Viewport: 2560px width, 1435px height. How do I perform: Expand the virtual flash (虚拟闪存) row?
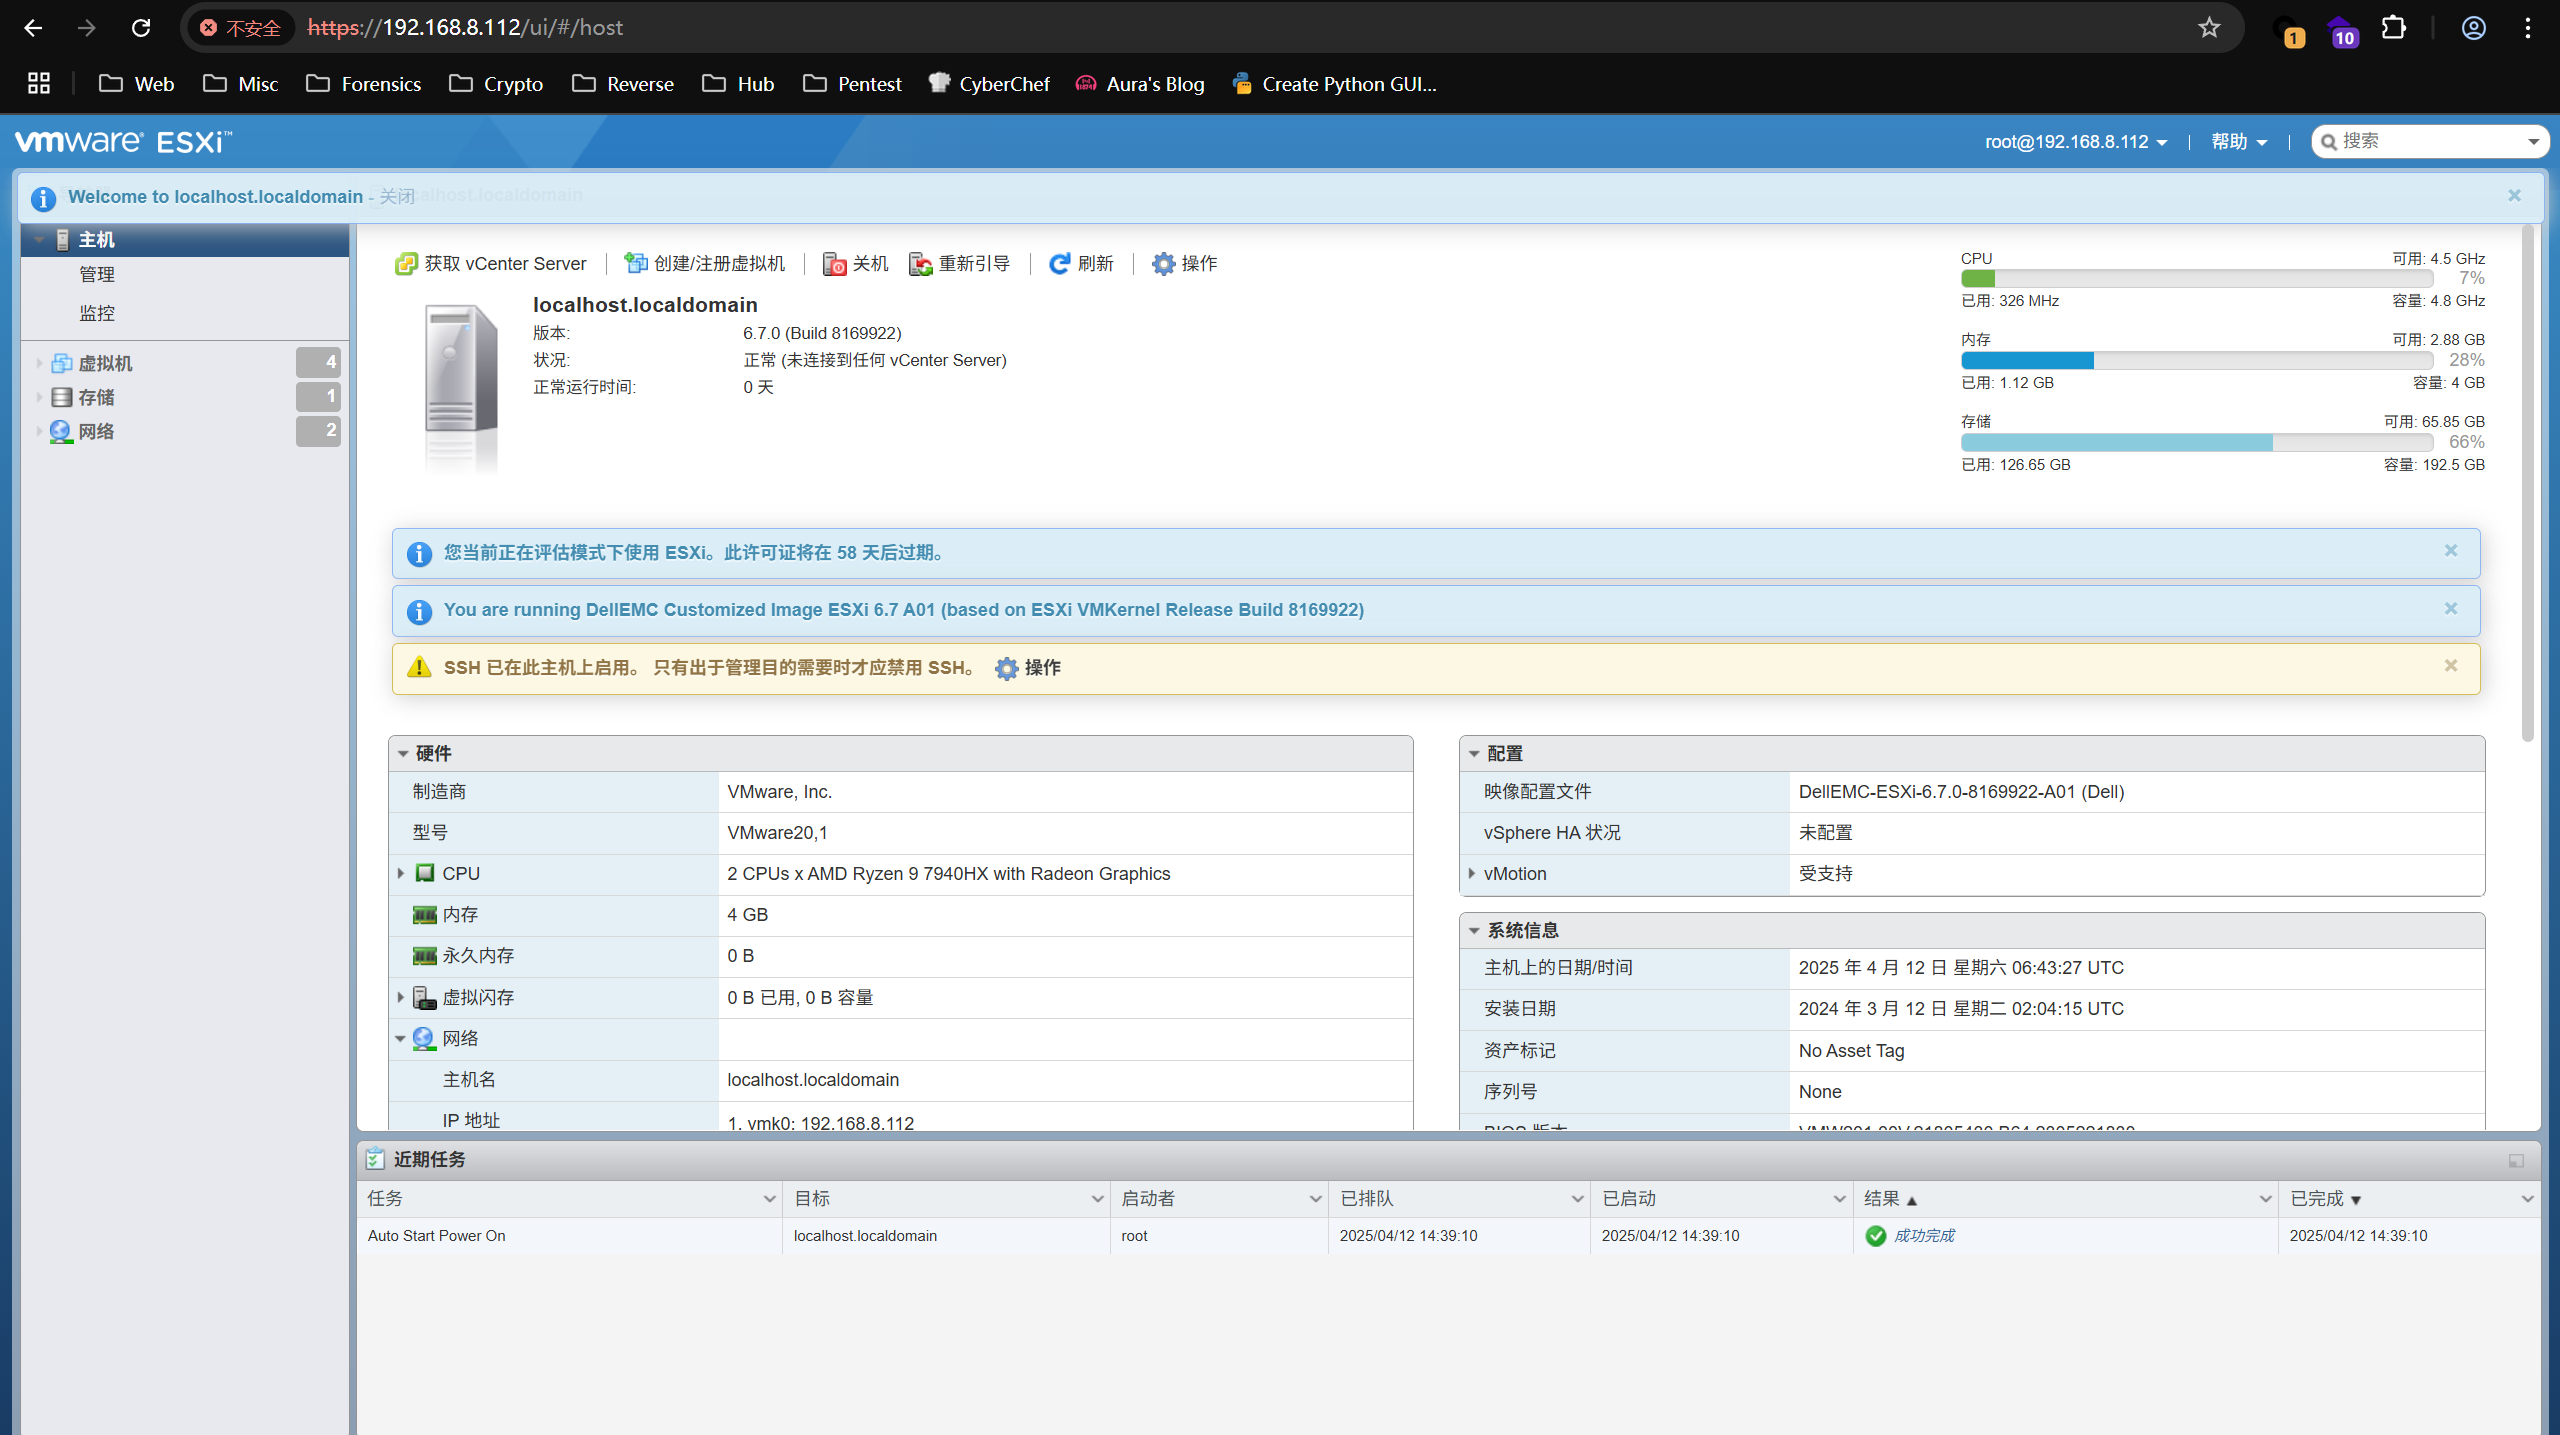[x=401, y=998]
